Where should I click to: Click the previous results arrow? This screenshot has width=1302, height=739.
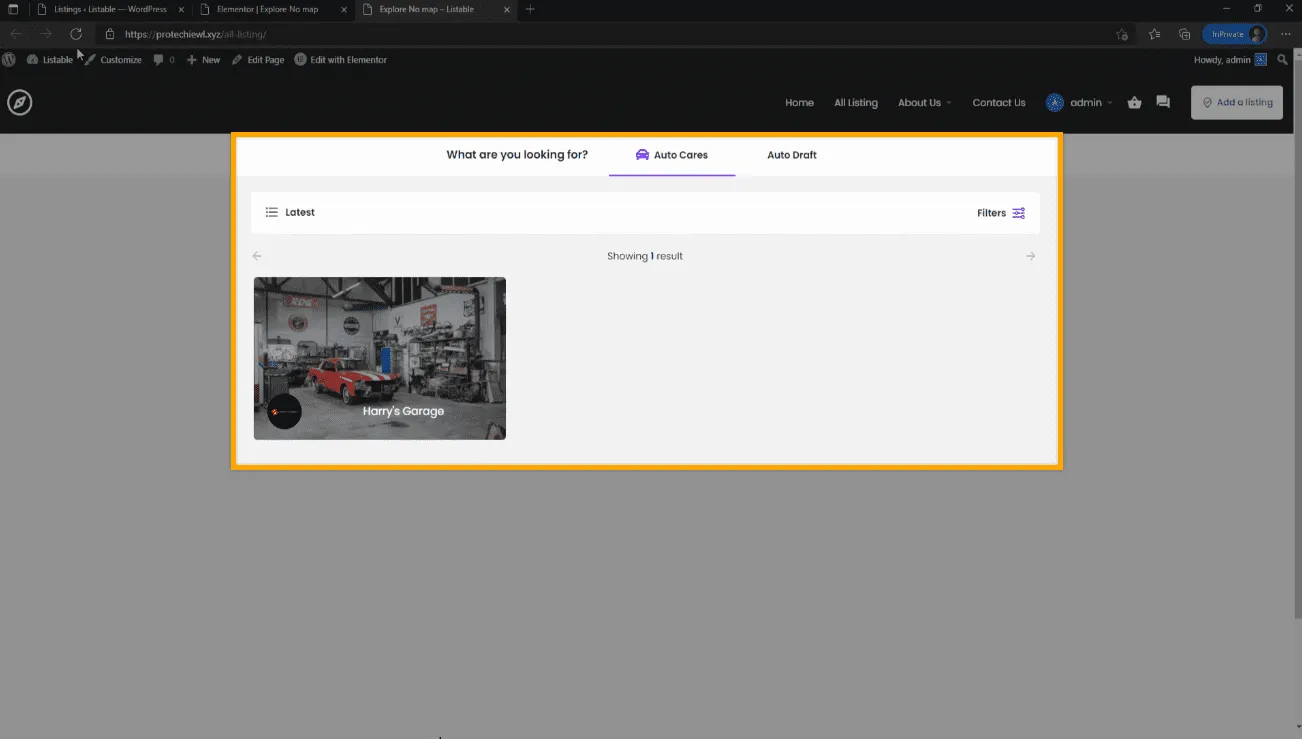pos(257,256)
